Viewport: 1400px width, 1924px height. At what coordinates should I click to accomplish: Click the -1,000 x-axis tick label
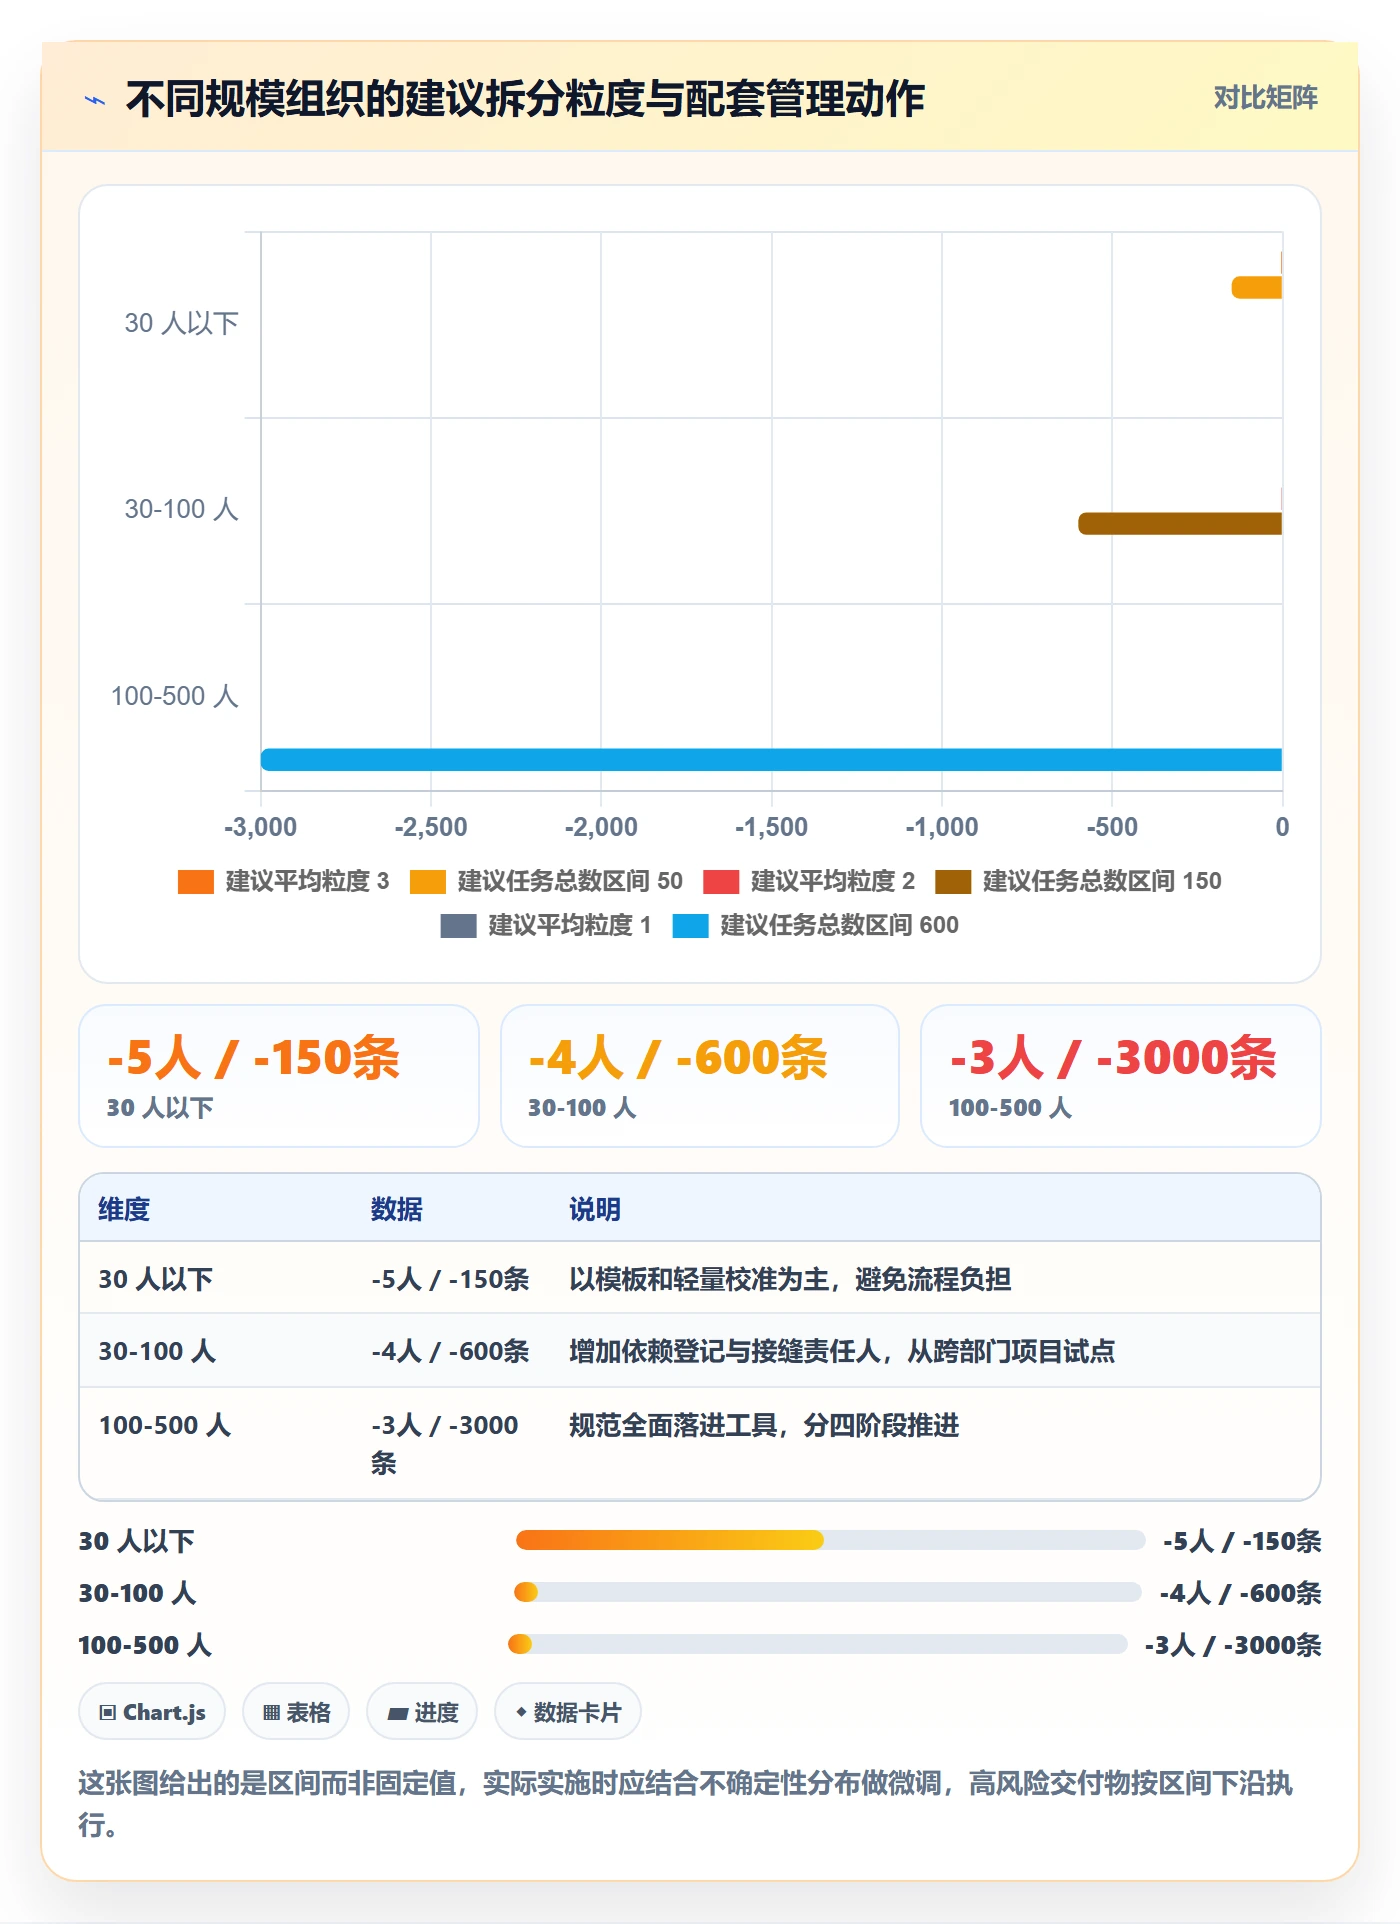point(942,827)
